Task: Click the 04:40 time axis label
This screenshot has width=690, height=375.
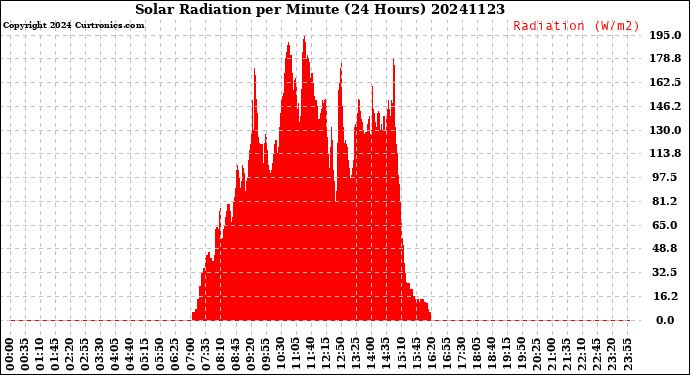Action: (130, 355)
